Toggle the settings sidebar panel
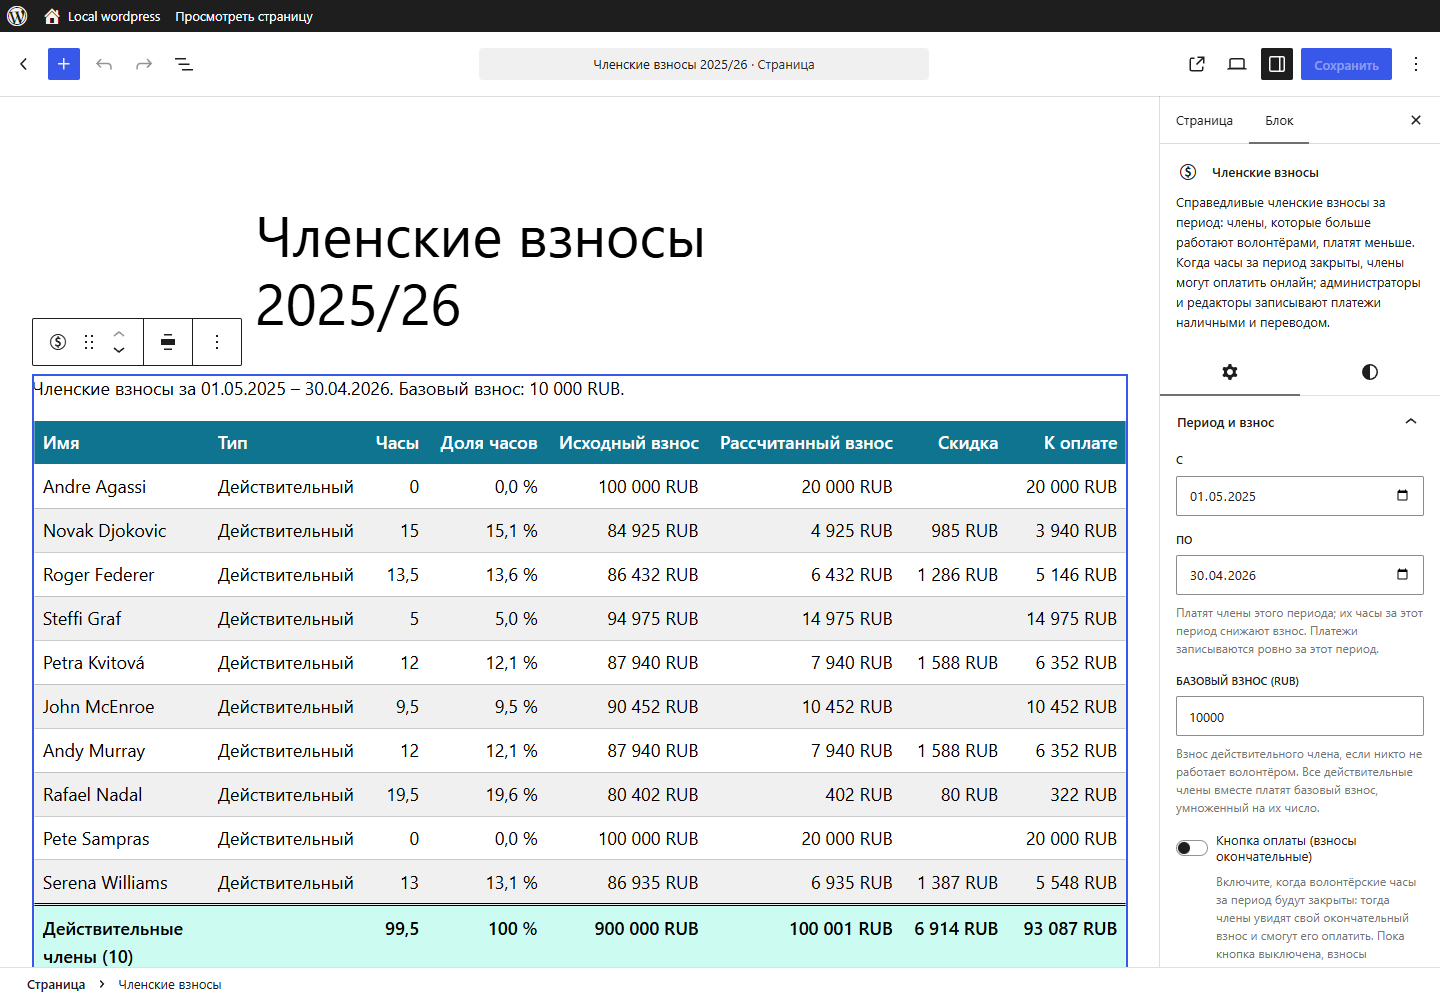Screen dimensions: 1440x1000 pos(1277,64)
